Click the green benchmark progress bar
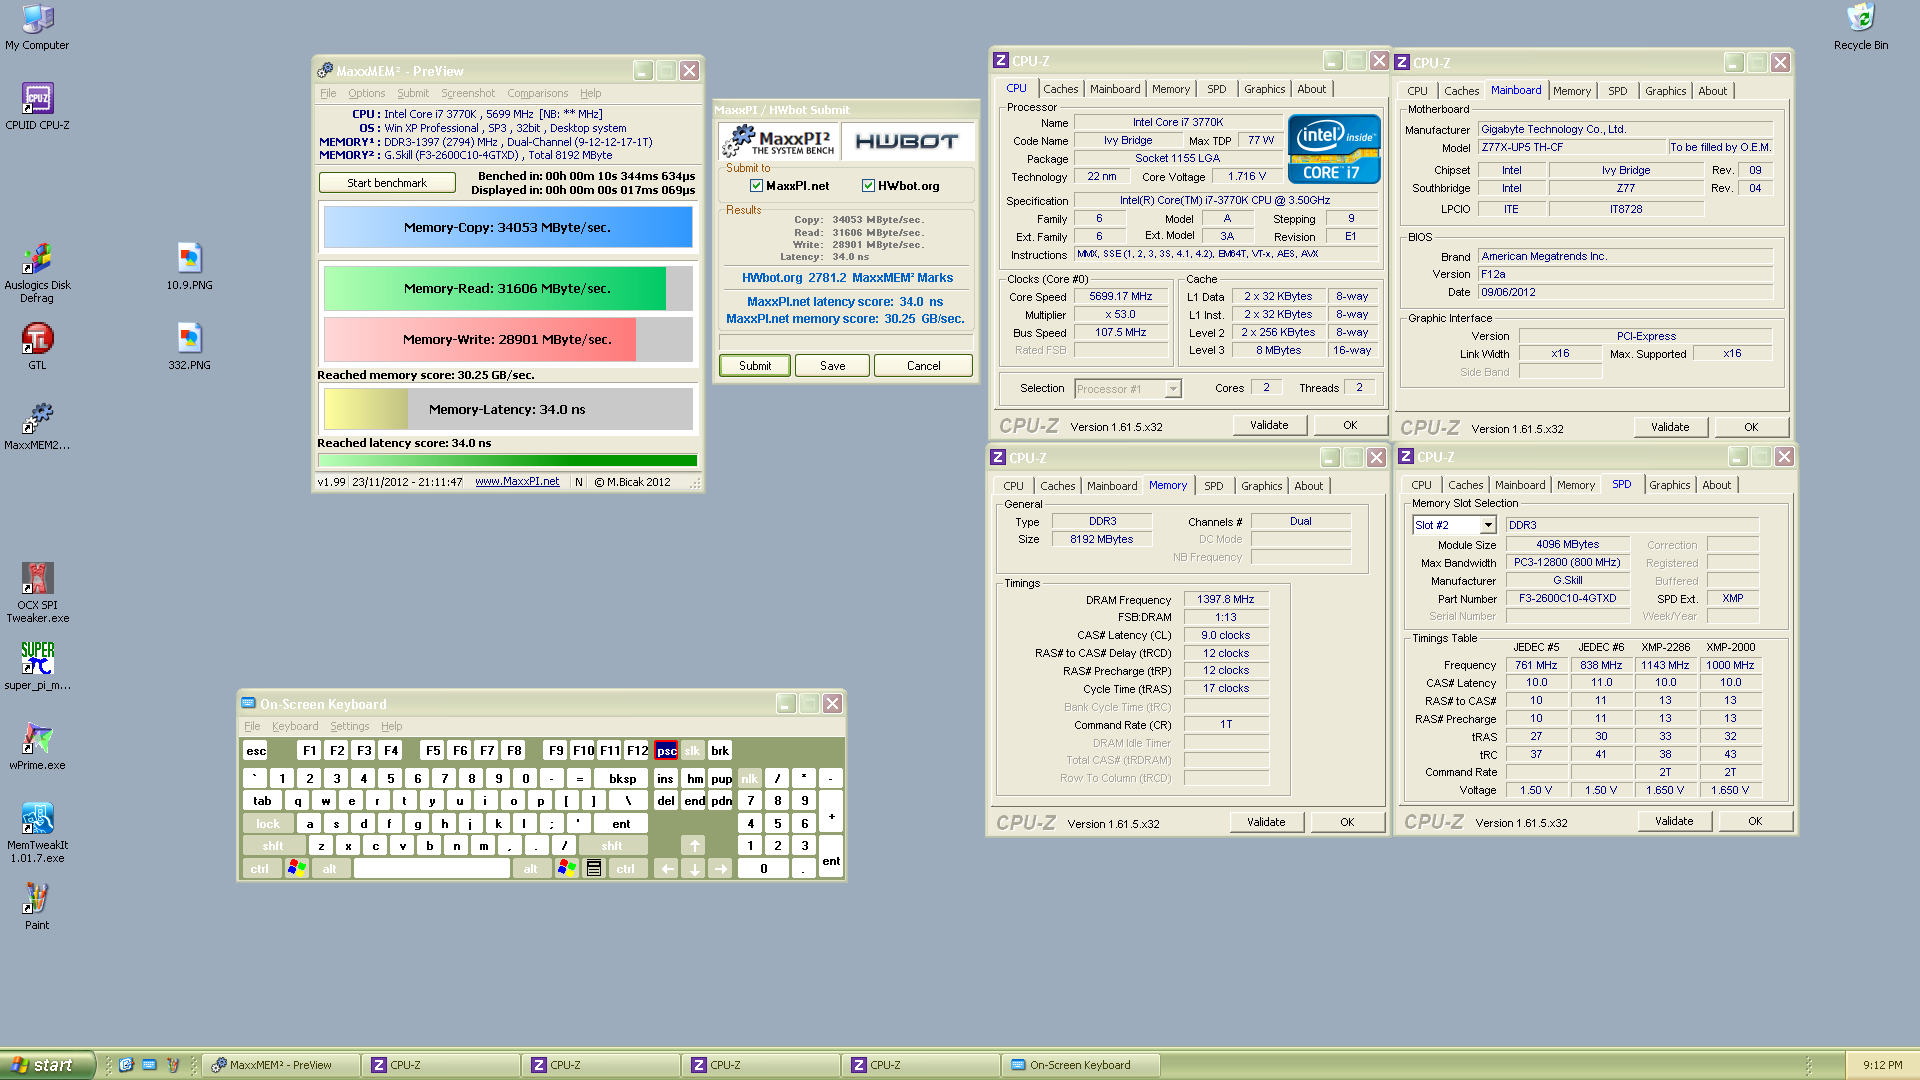The image size is (1920, 1080). click(x=507, y=461)
